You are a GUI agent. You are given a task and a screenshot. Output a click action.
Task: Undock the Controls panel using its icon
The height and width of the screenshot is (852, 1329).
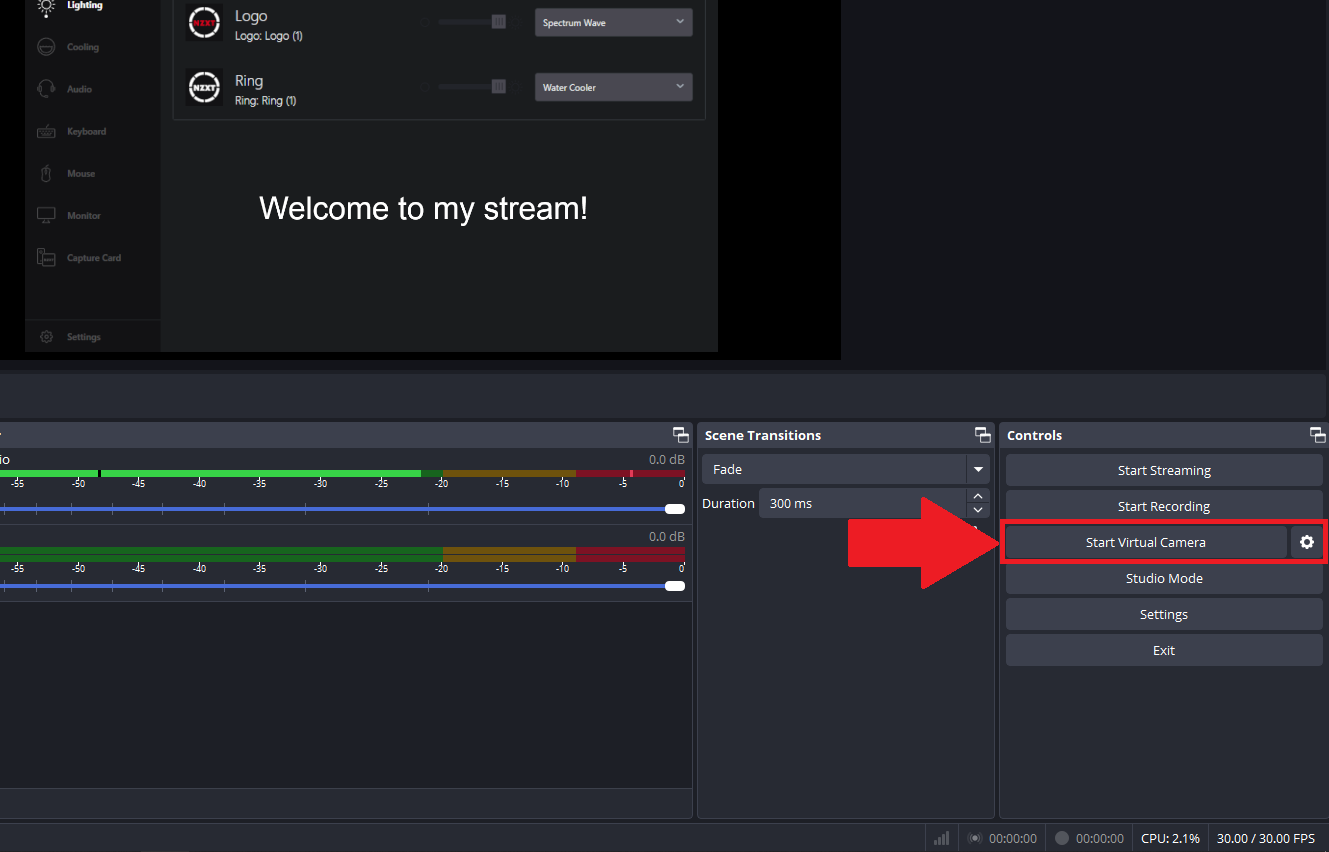tap(1318, 435)
